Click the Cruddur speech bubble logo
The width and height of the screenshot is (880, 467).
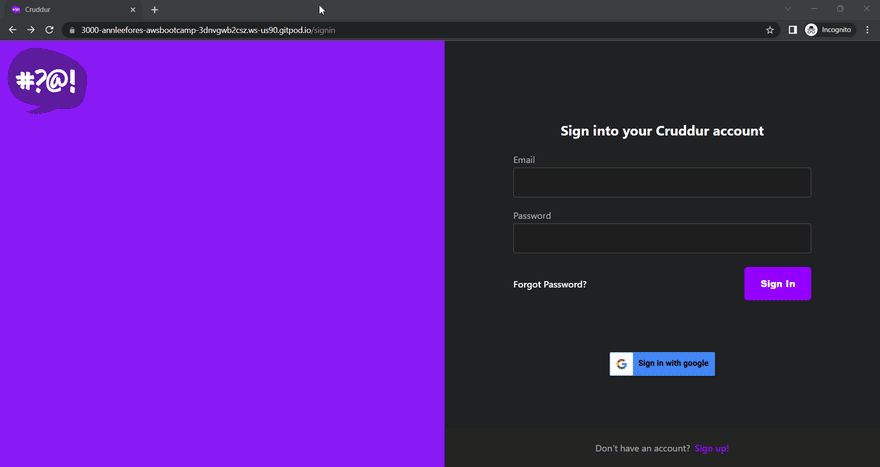click(47, 80)
